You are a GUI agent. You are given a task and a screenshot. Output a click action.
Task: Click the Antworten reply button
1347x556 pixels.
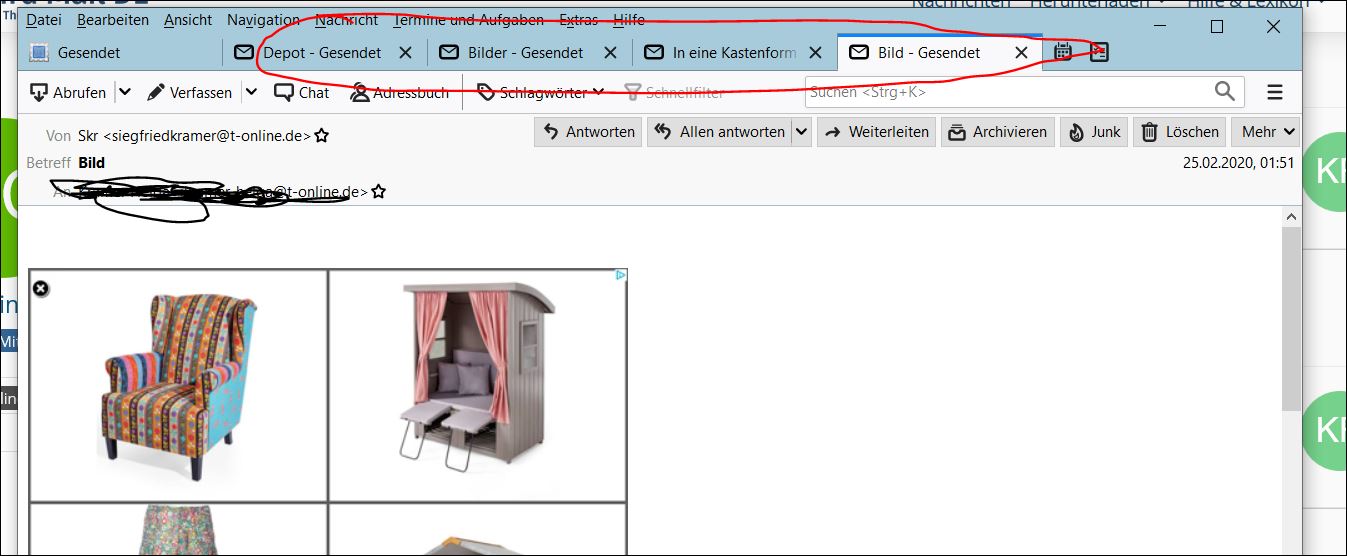[588, 131]
